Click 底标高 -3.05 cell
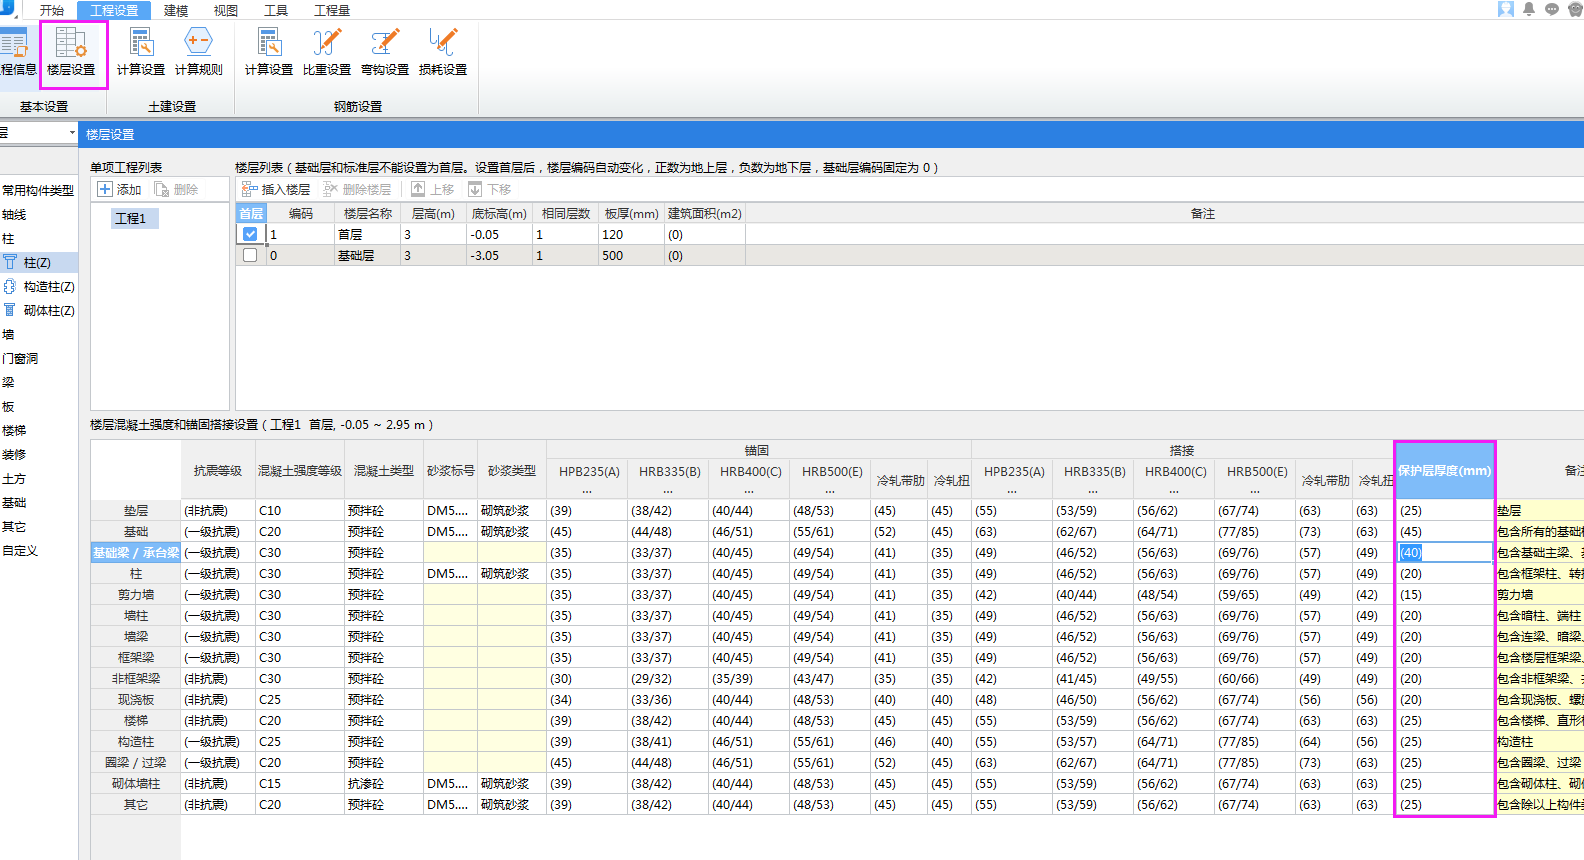1584x860 pixels. [499, 255]
